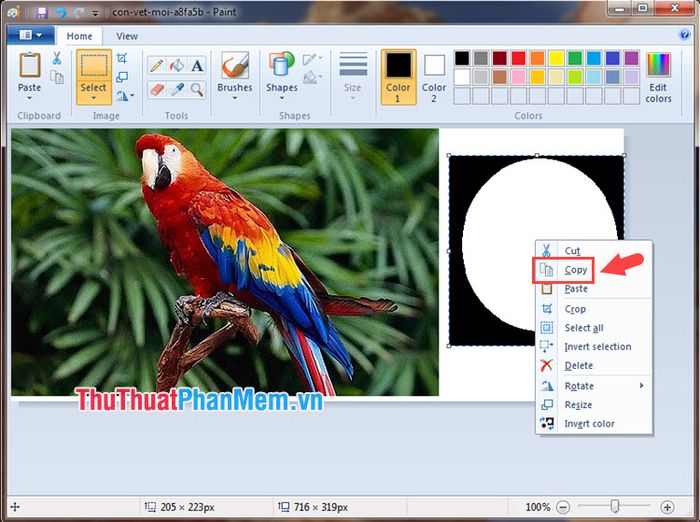The width and height of the screenshot is (700, 522).
Task: Pick the Fill with color bucket tool
Action: pyautogui.click(x=177, y=66)
